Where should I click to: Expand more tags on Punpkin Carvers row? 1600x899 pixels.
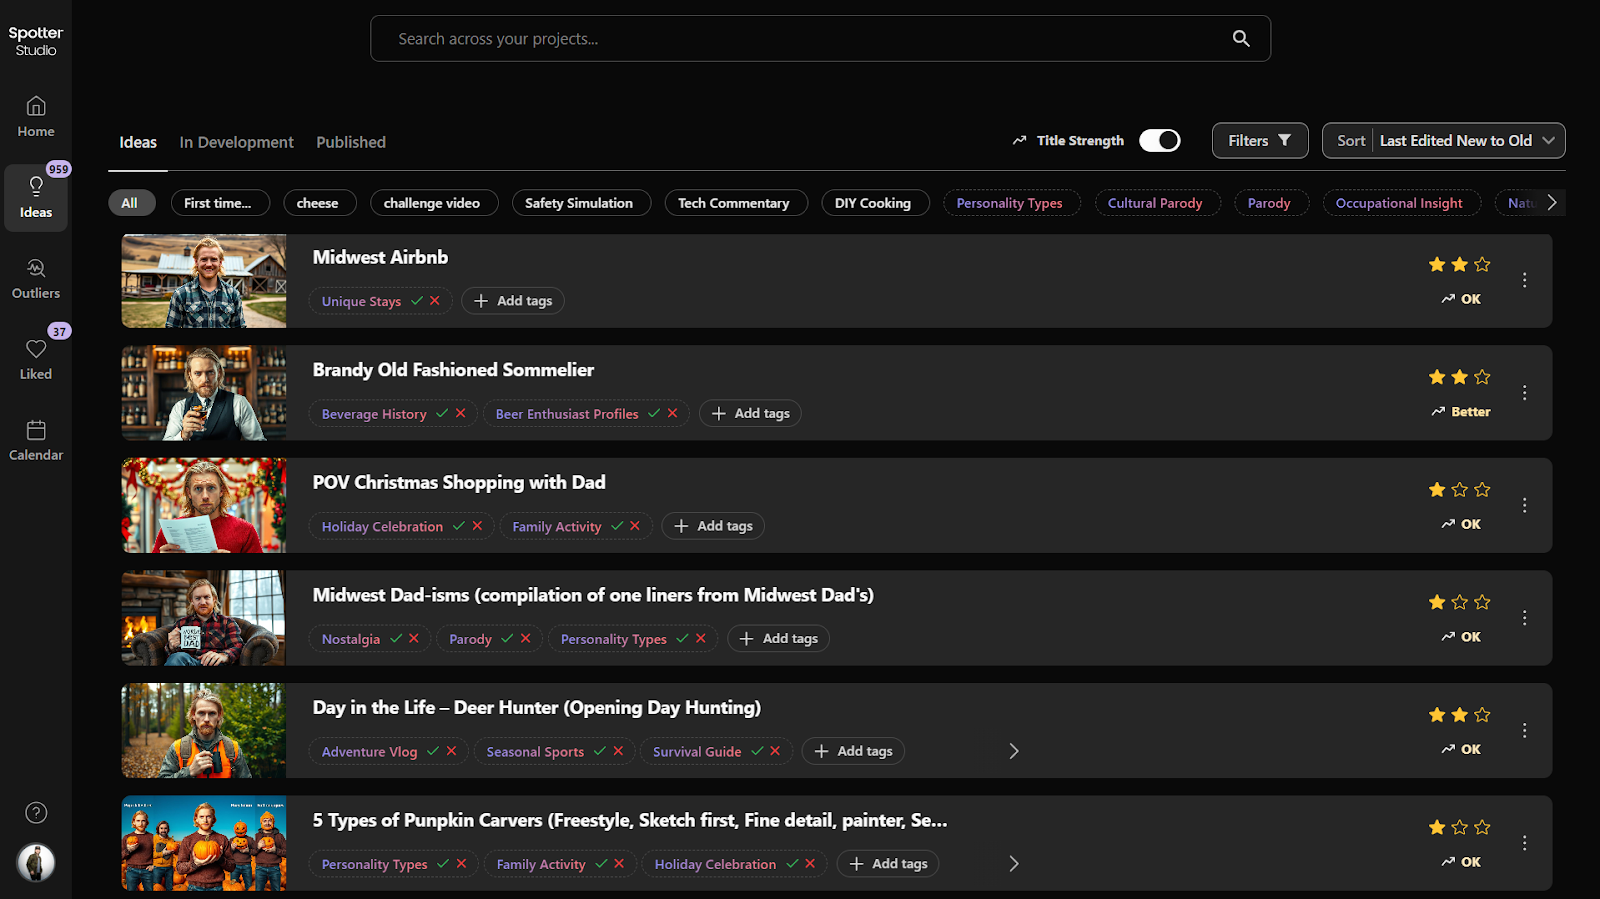click(1014, 864)
